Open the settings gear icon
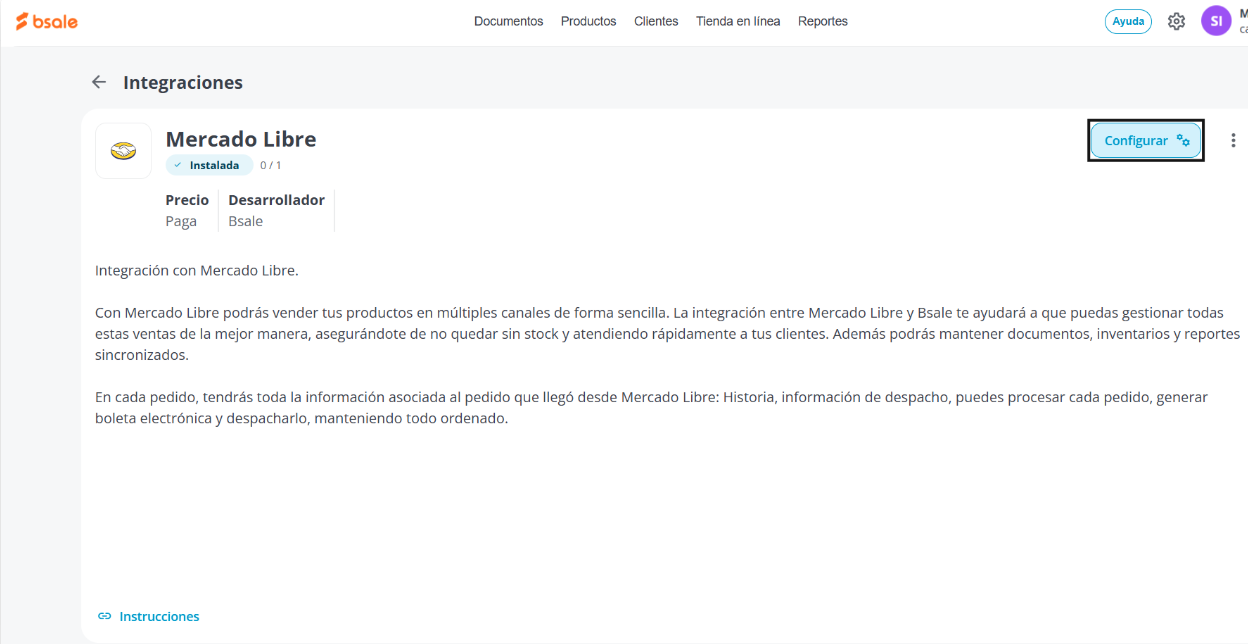 click(1176, 21)
